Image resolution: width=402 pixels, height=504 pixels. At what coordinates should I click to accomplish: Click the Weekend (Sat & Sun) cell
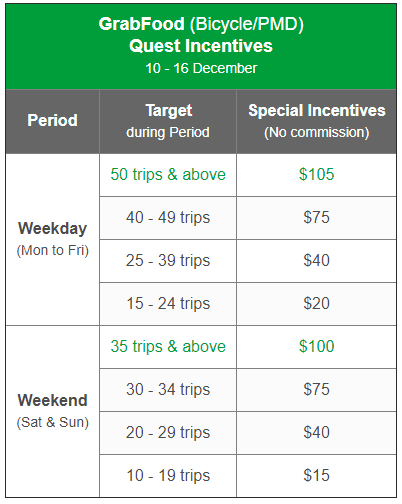click(x=52, y=411)
